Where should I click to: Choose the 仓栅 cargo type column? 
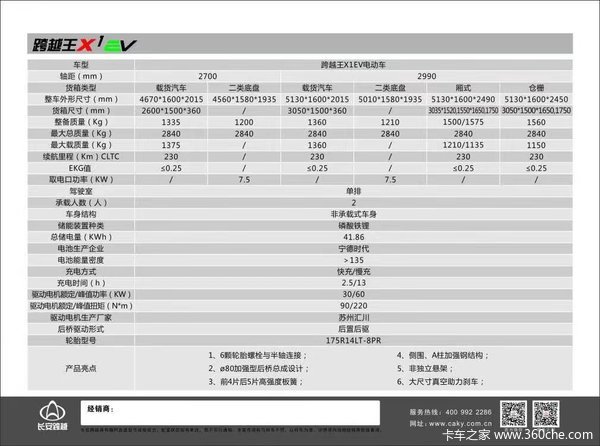542,87
